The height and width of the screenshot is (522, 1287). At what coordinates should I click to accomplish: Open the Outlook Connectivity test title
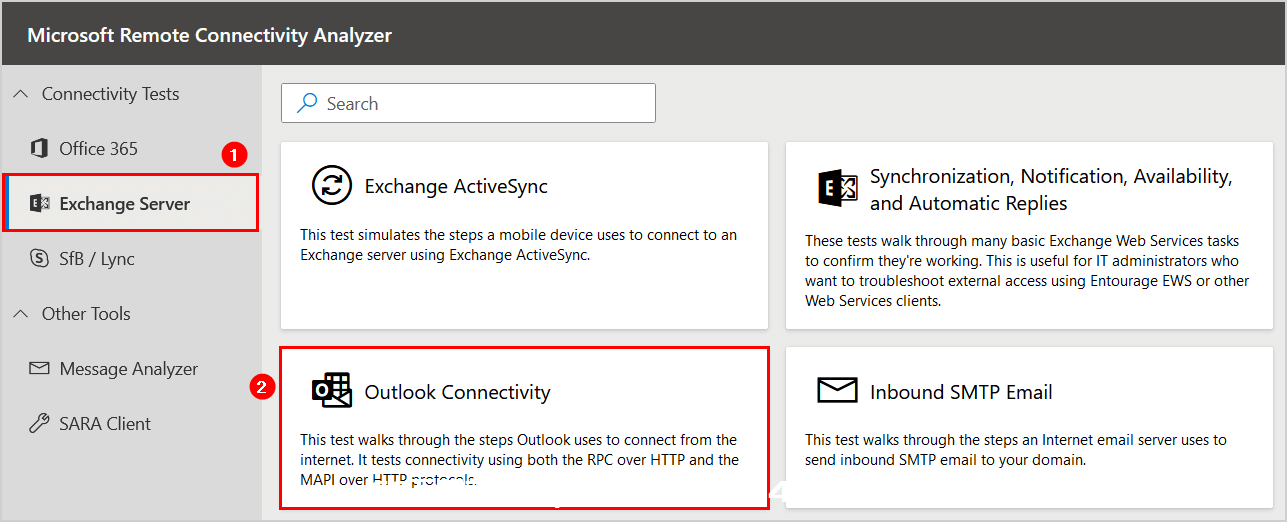click(457, 392)
